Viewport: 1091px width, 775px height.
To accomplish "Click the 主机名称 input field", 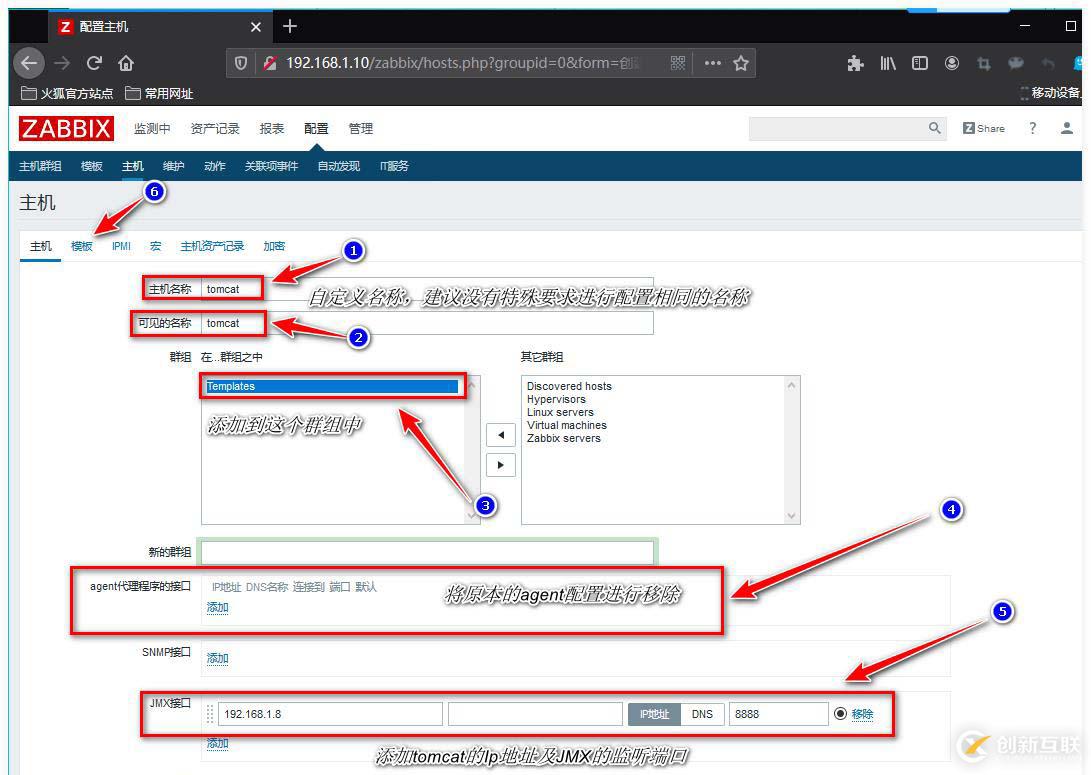I will tap(427, 289).
